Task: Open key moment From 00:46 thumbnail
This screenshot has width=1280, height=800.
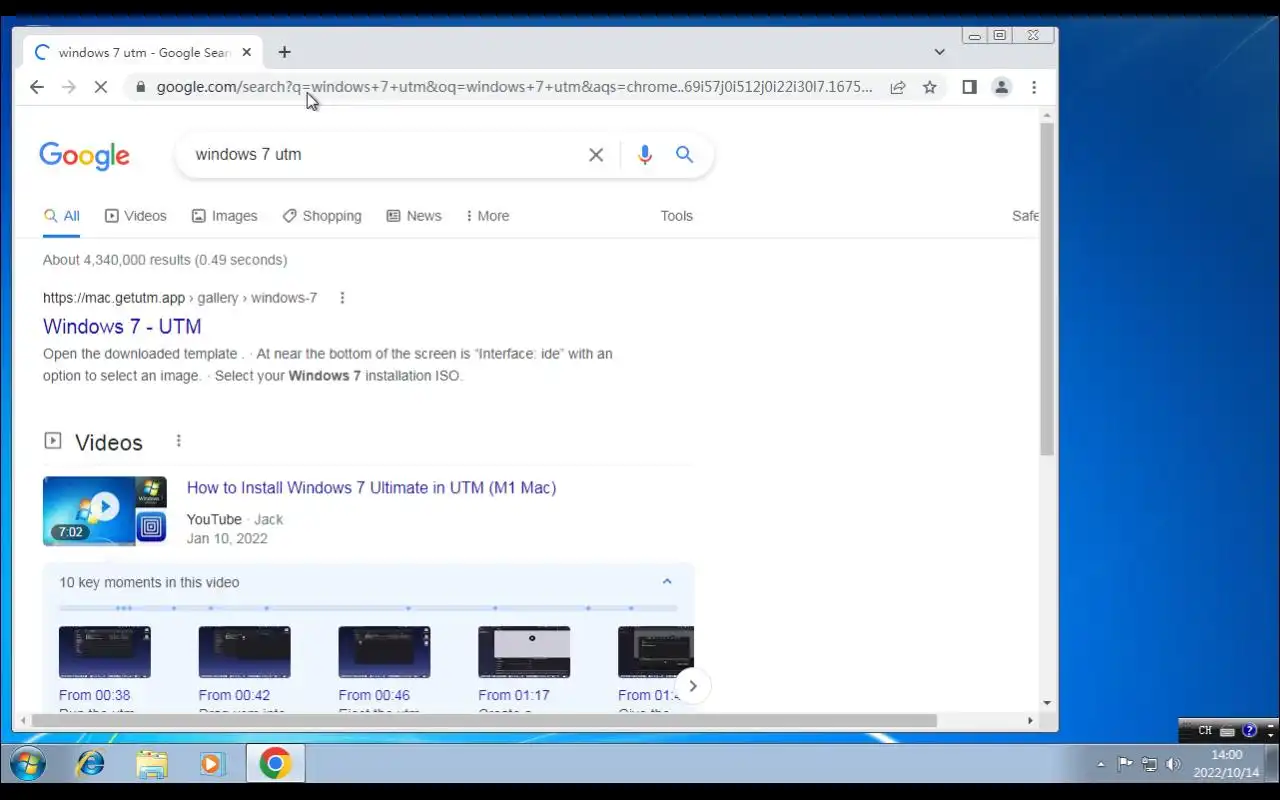Action: pyautogui.click(x=385, y=652)
